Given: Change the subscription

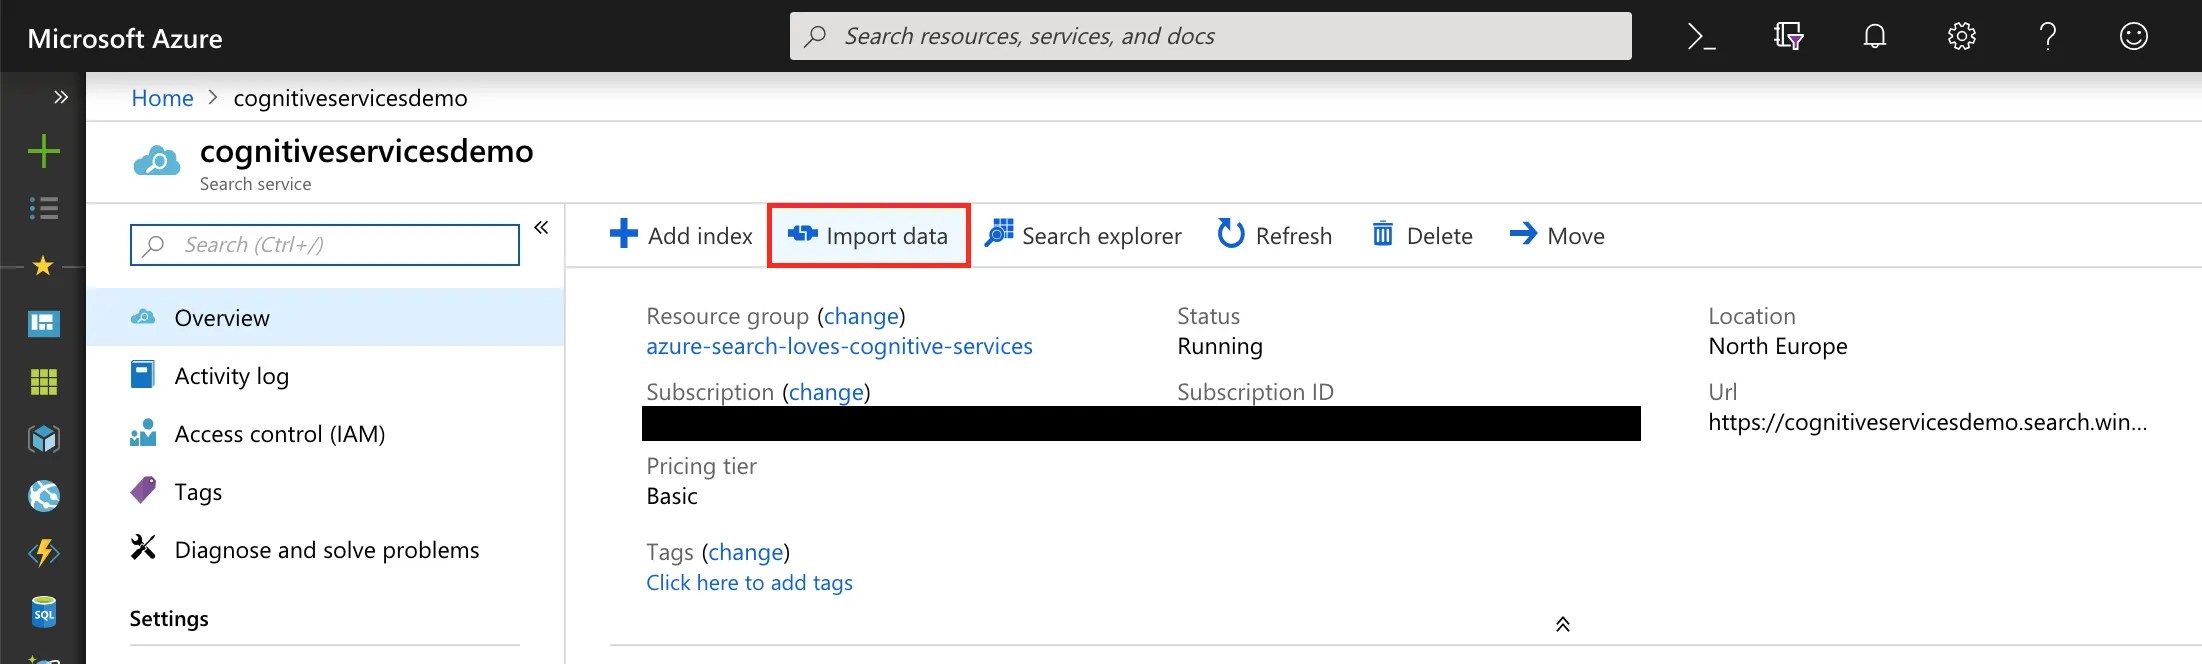Looking at the screenshot, I should click(x=826, y=392).
